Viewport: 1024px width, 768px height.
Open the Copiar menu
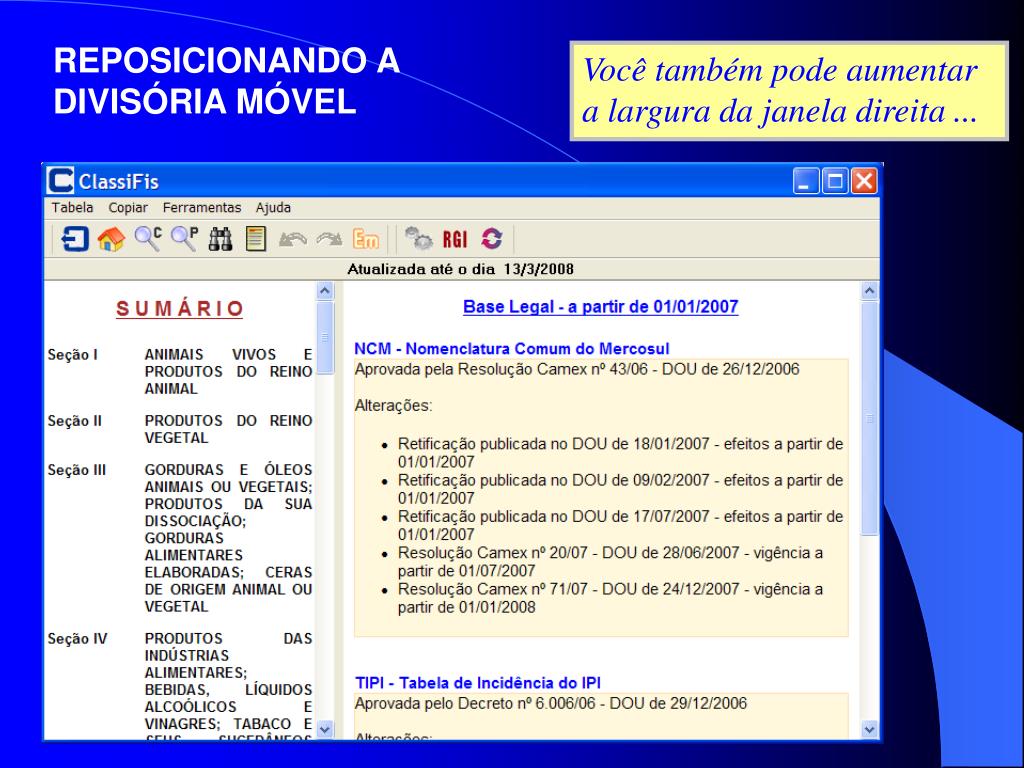(128, 208)
